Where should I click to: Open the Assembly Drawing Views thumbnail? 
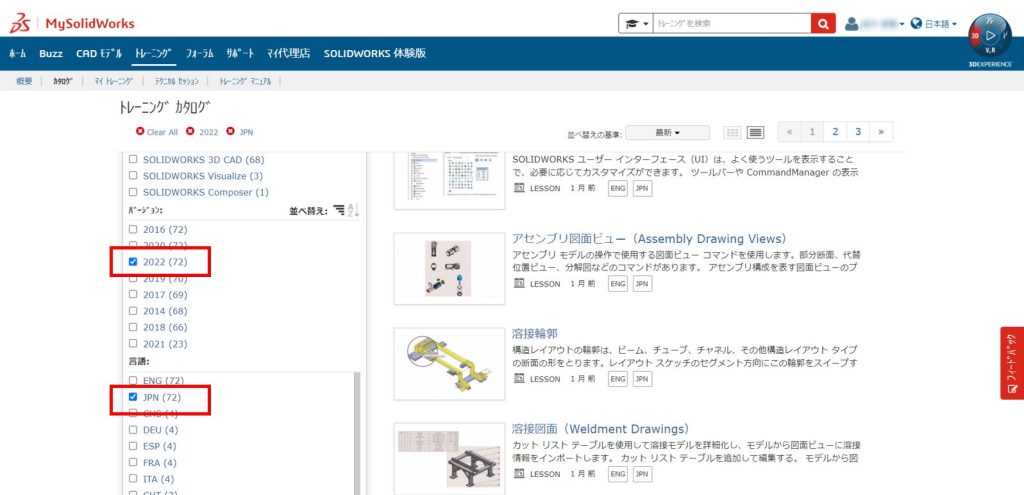(x=449, y=268)
